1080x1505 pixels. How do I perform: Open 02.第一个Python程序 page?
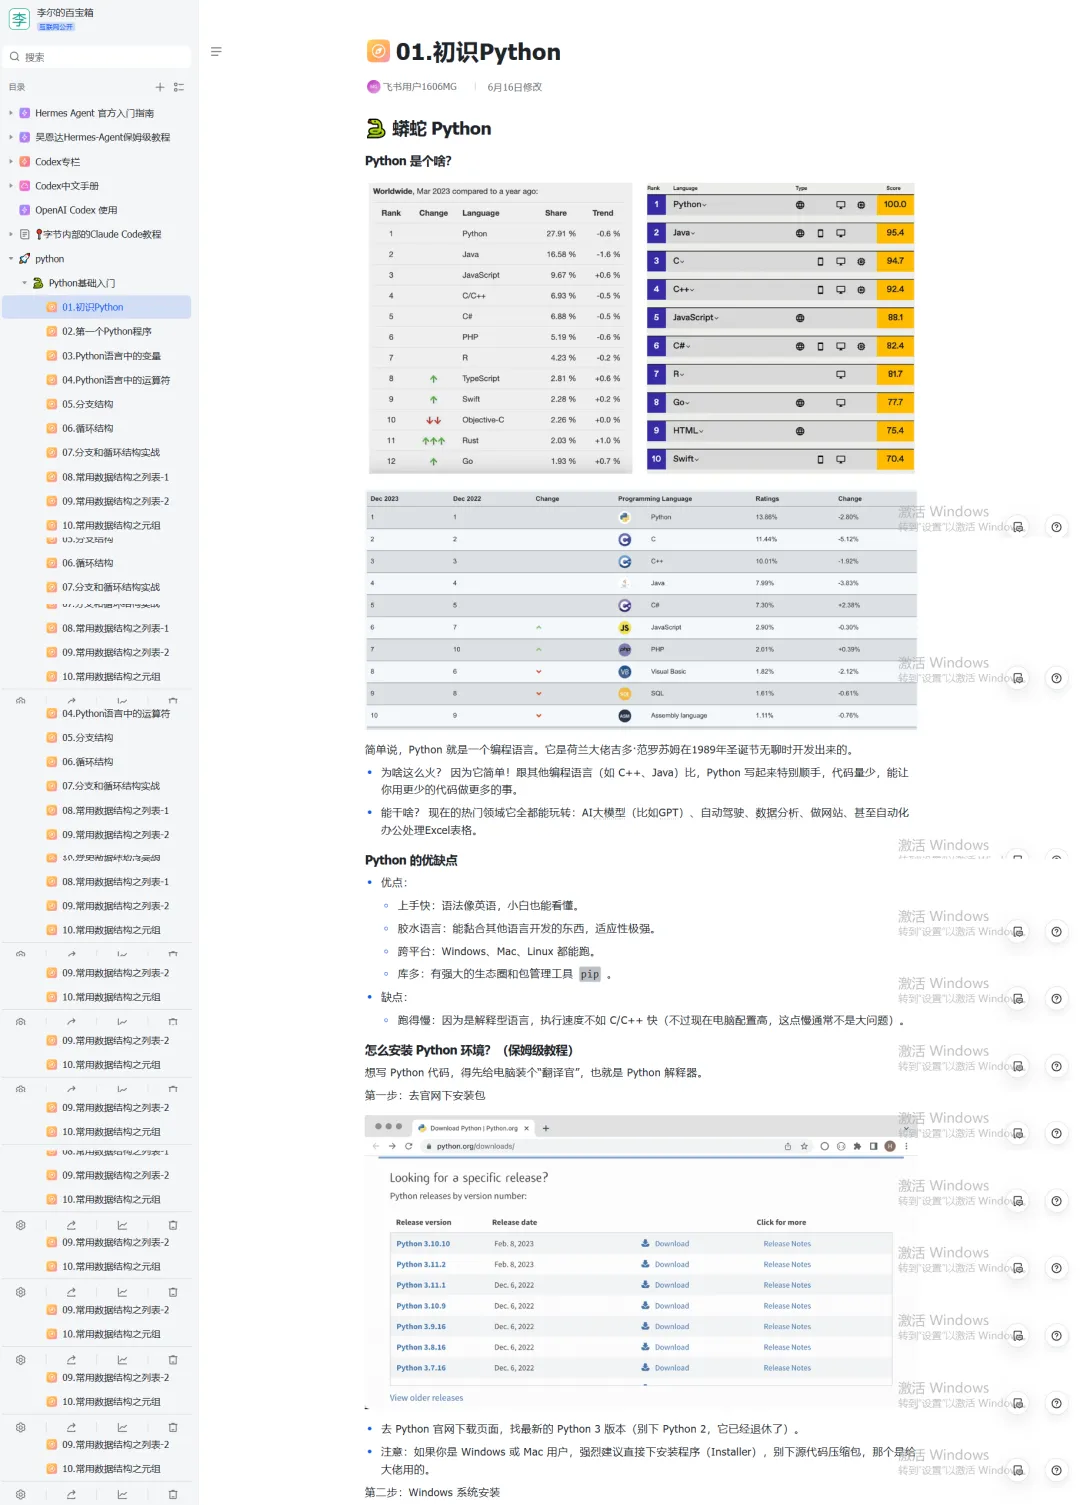107,331
